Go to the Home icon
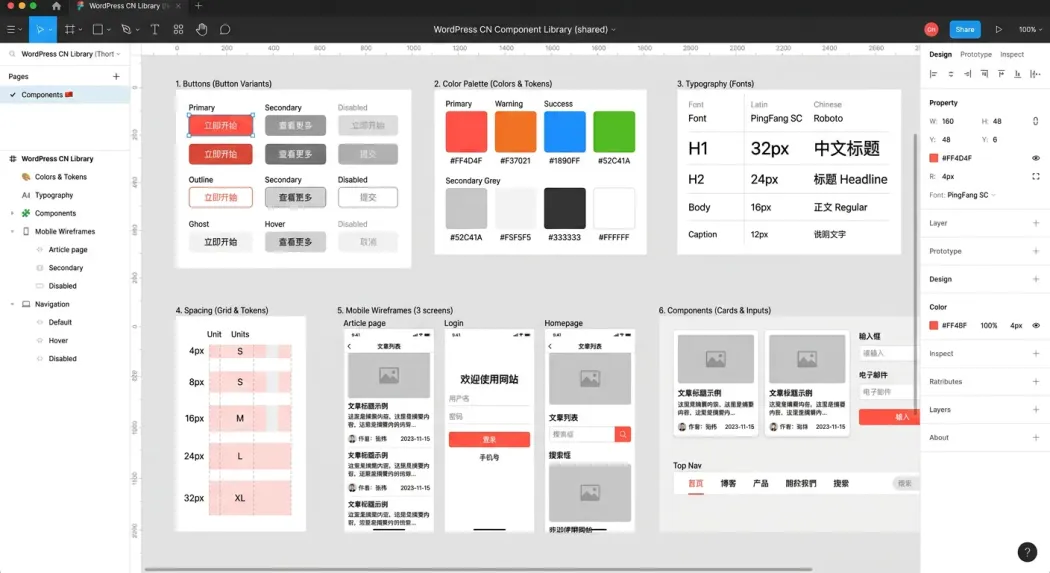 point(56,6)
